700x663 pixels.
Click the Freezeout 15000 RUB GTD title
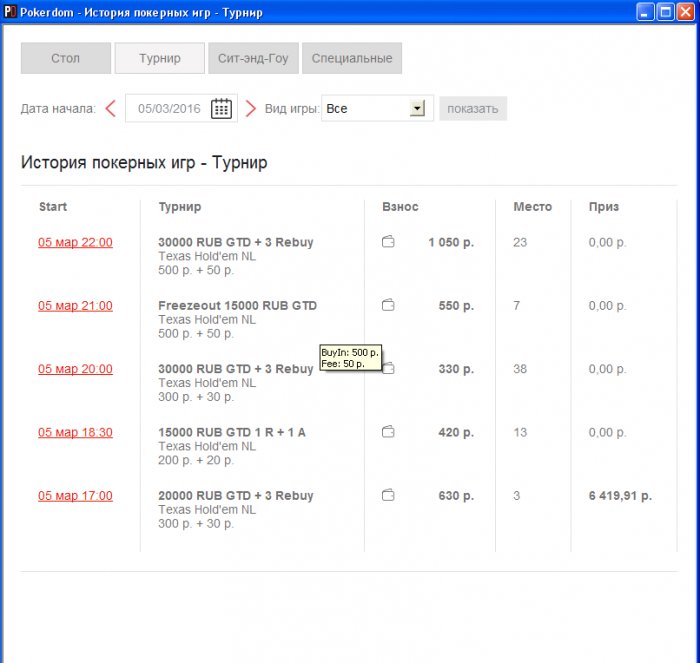(x=238, y=305)
